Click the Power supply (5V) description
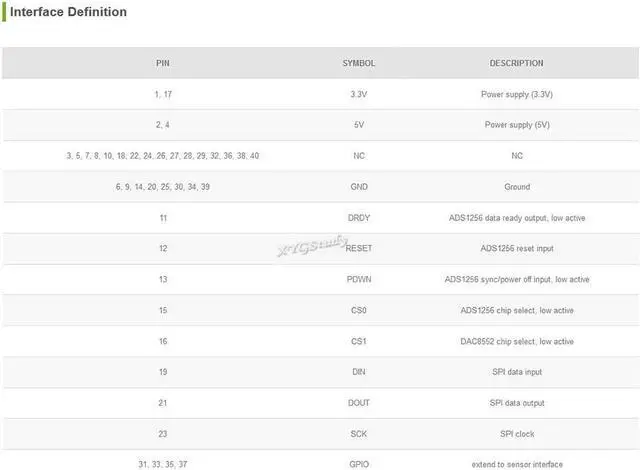This screenshot has height=470, width=640. (x=517, y=125)
